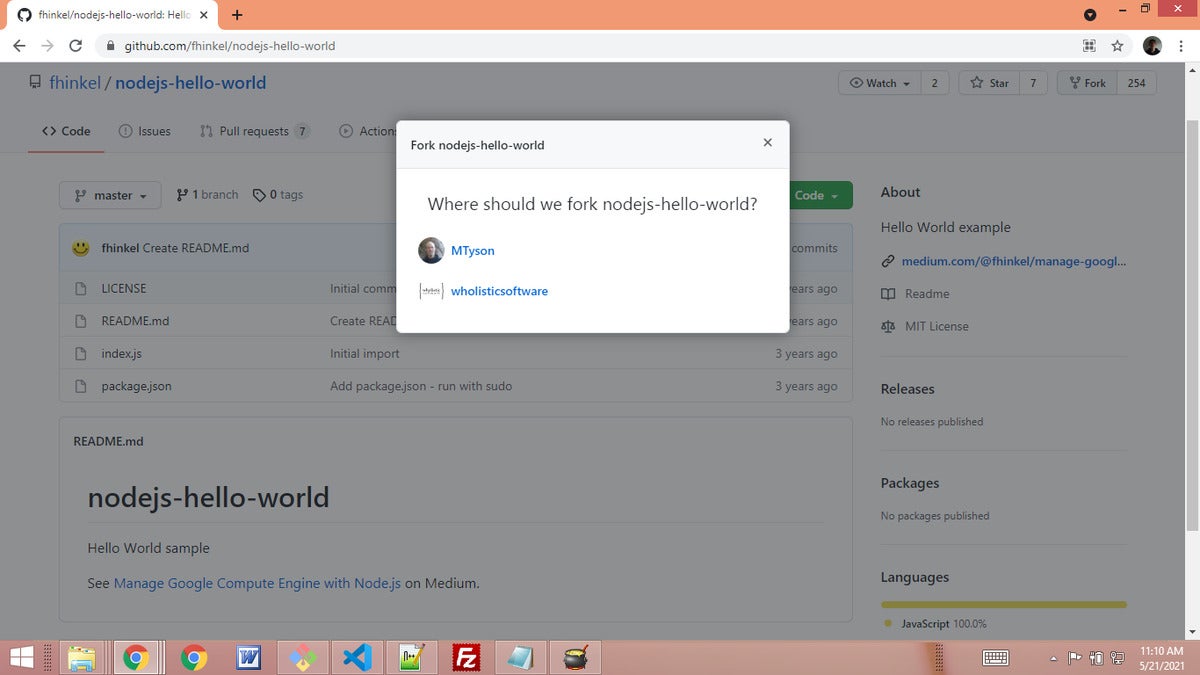
Task: Click the stargazers count 7
Action: tap(1033, 83)
